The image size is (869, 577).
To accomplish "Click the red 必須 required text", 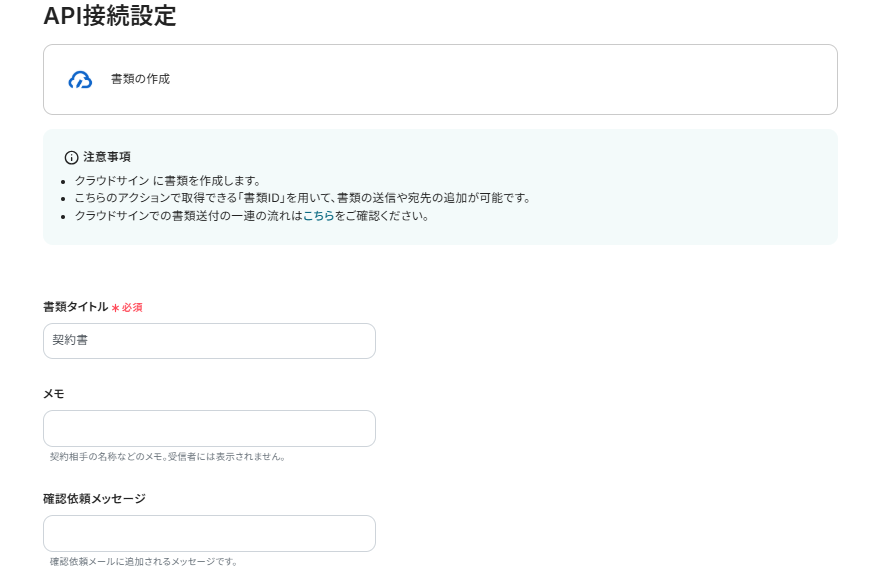I will [133, 308].
